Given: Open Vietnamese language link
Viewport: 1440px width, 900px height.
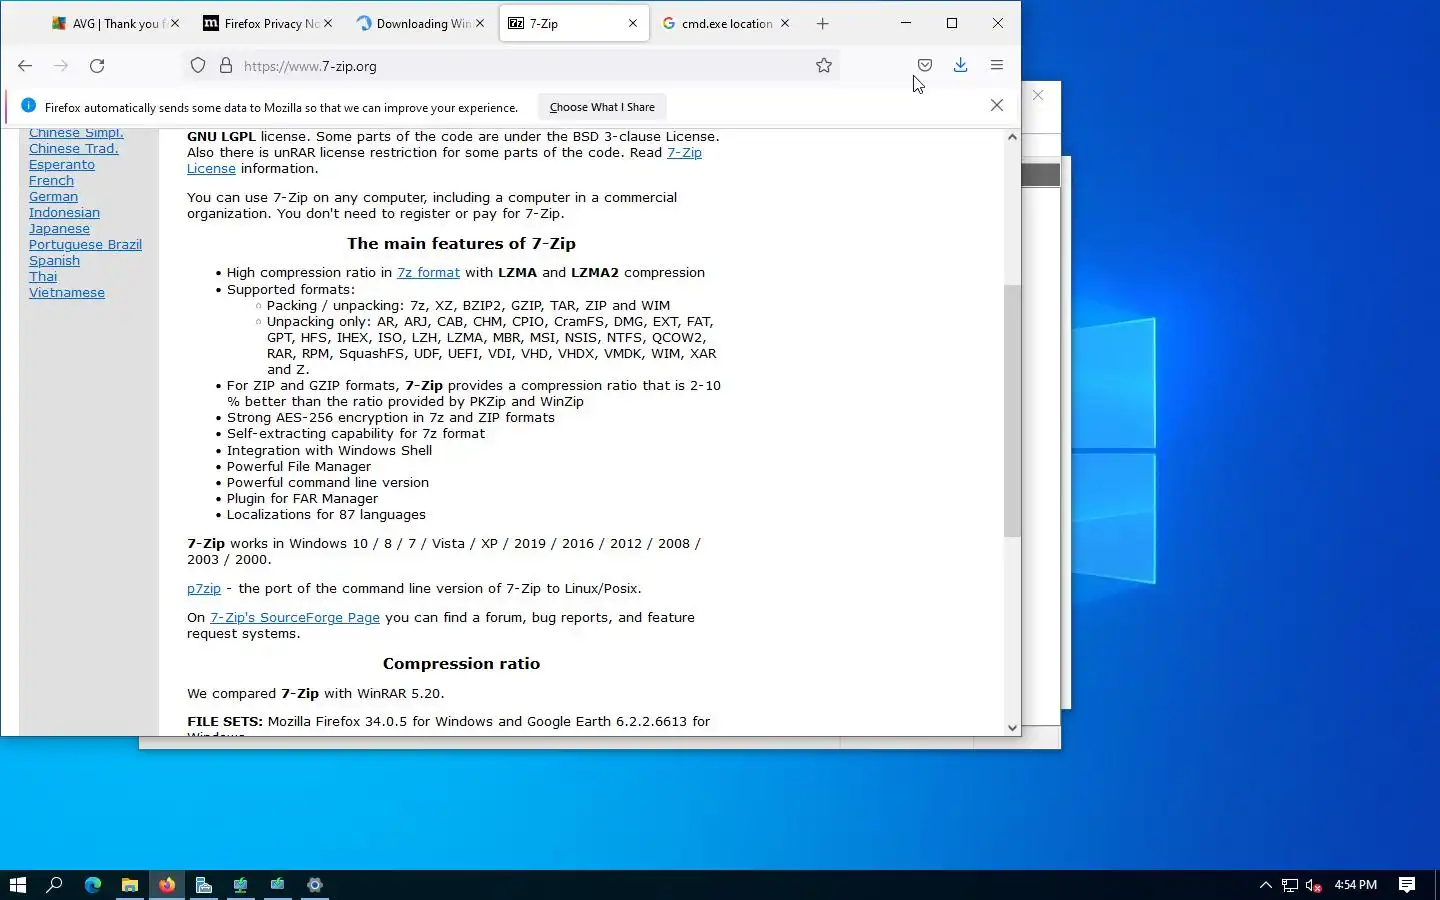Looking at the screenshot, I should tap(67, 293).
